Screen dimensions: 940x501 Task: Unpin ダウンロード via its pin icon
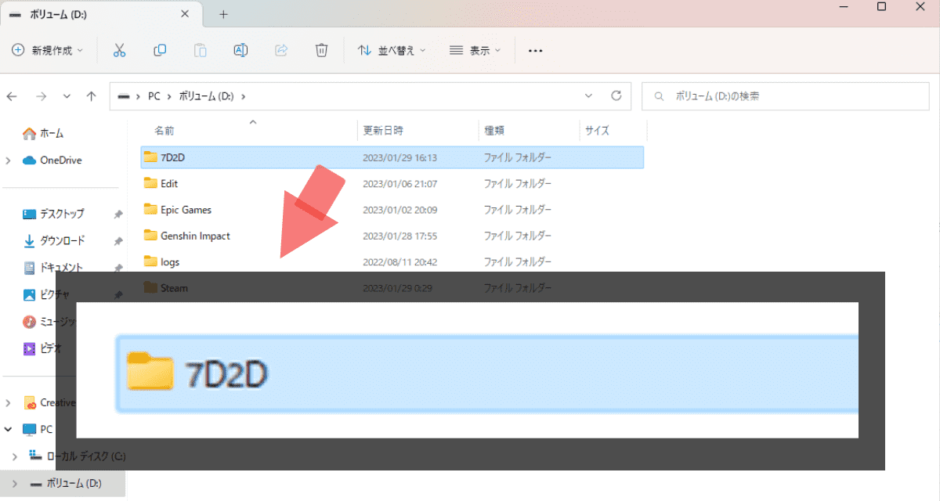[118, 242]
